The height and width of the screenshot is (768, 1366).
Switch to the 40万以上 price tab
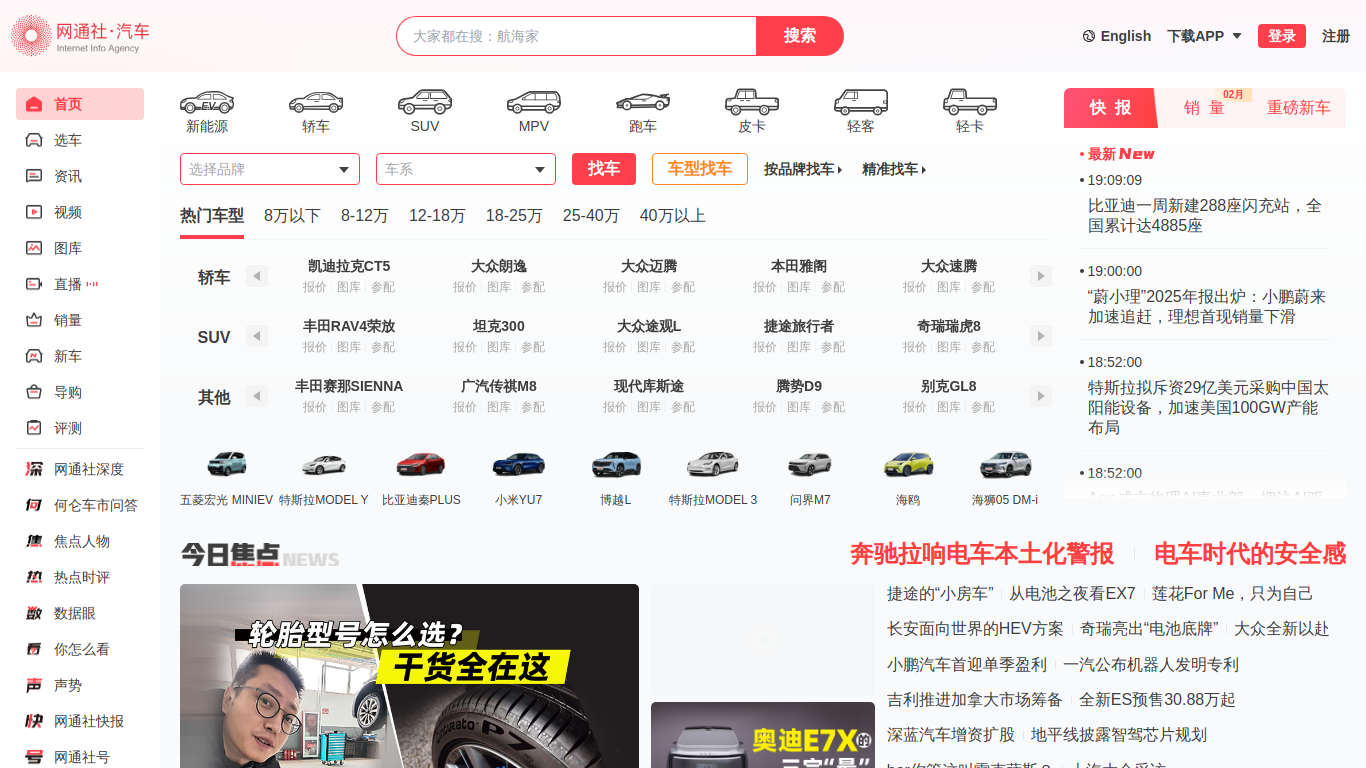(x=673, y=215)
